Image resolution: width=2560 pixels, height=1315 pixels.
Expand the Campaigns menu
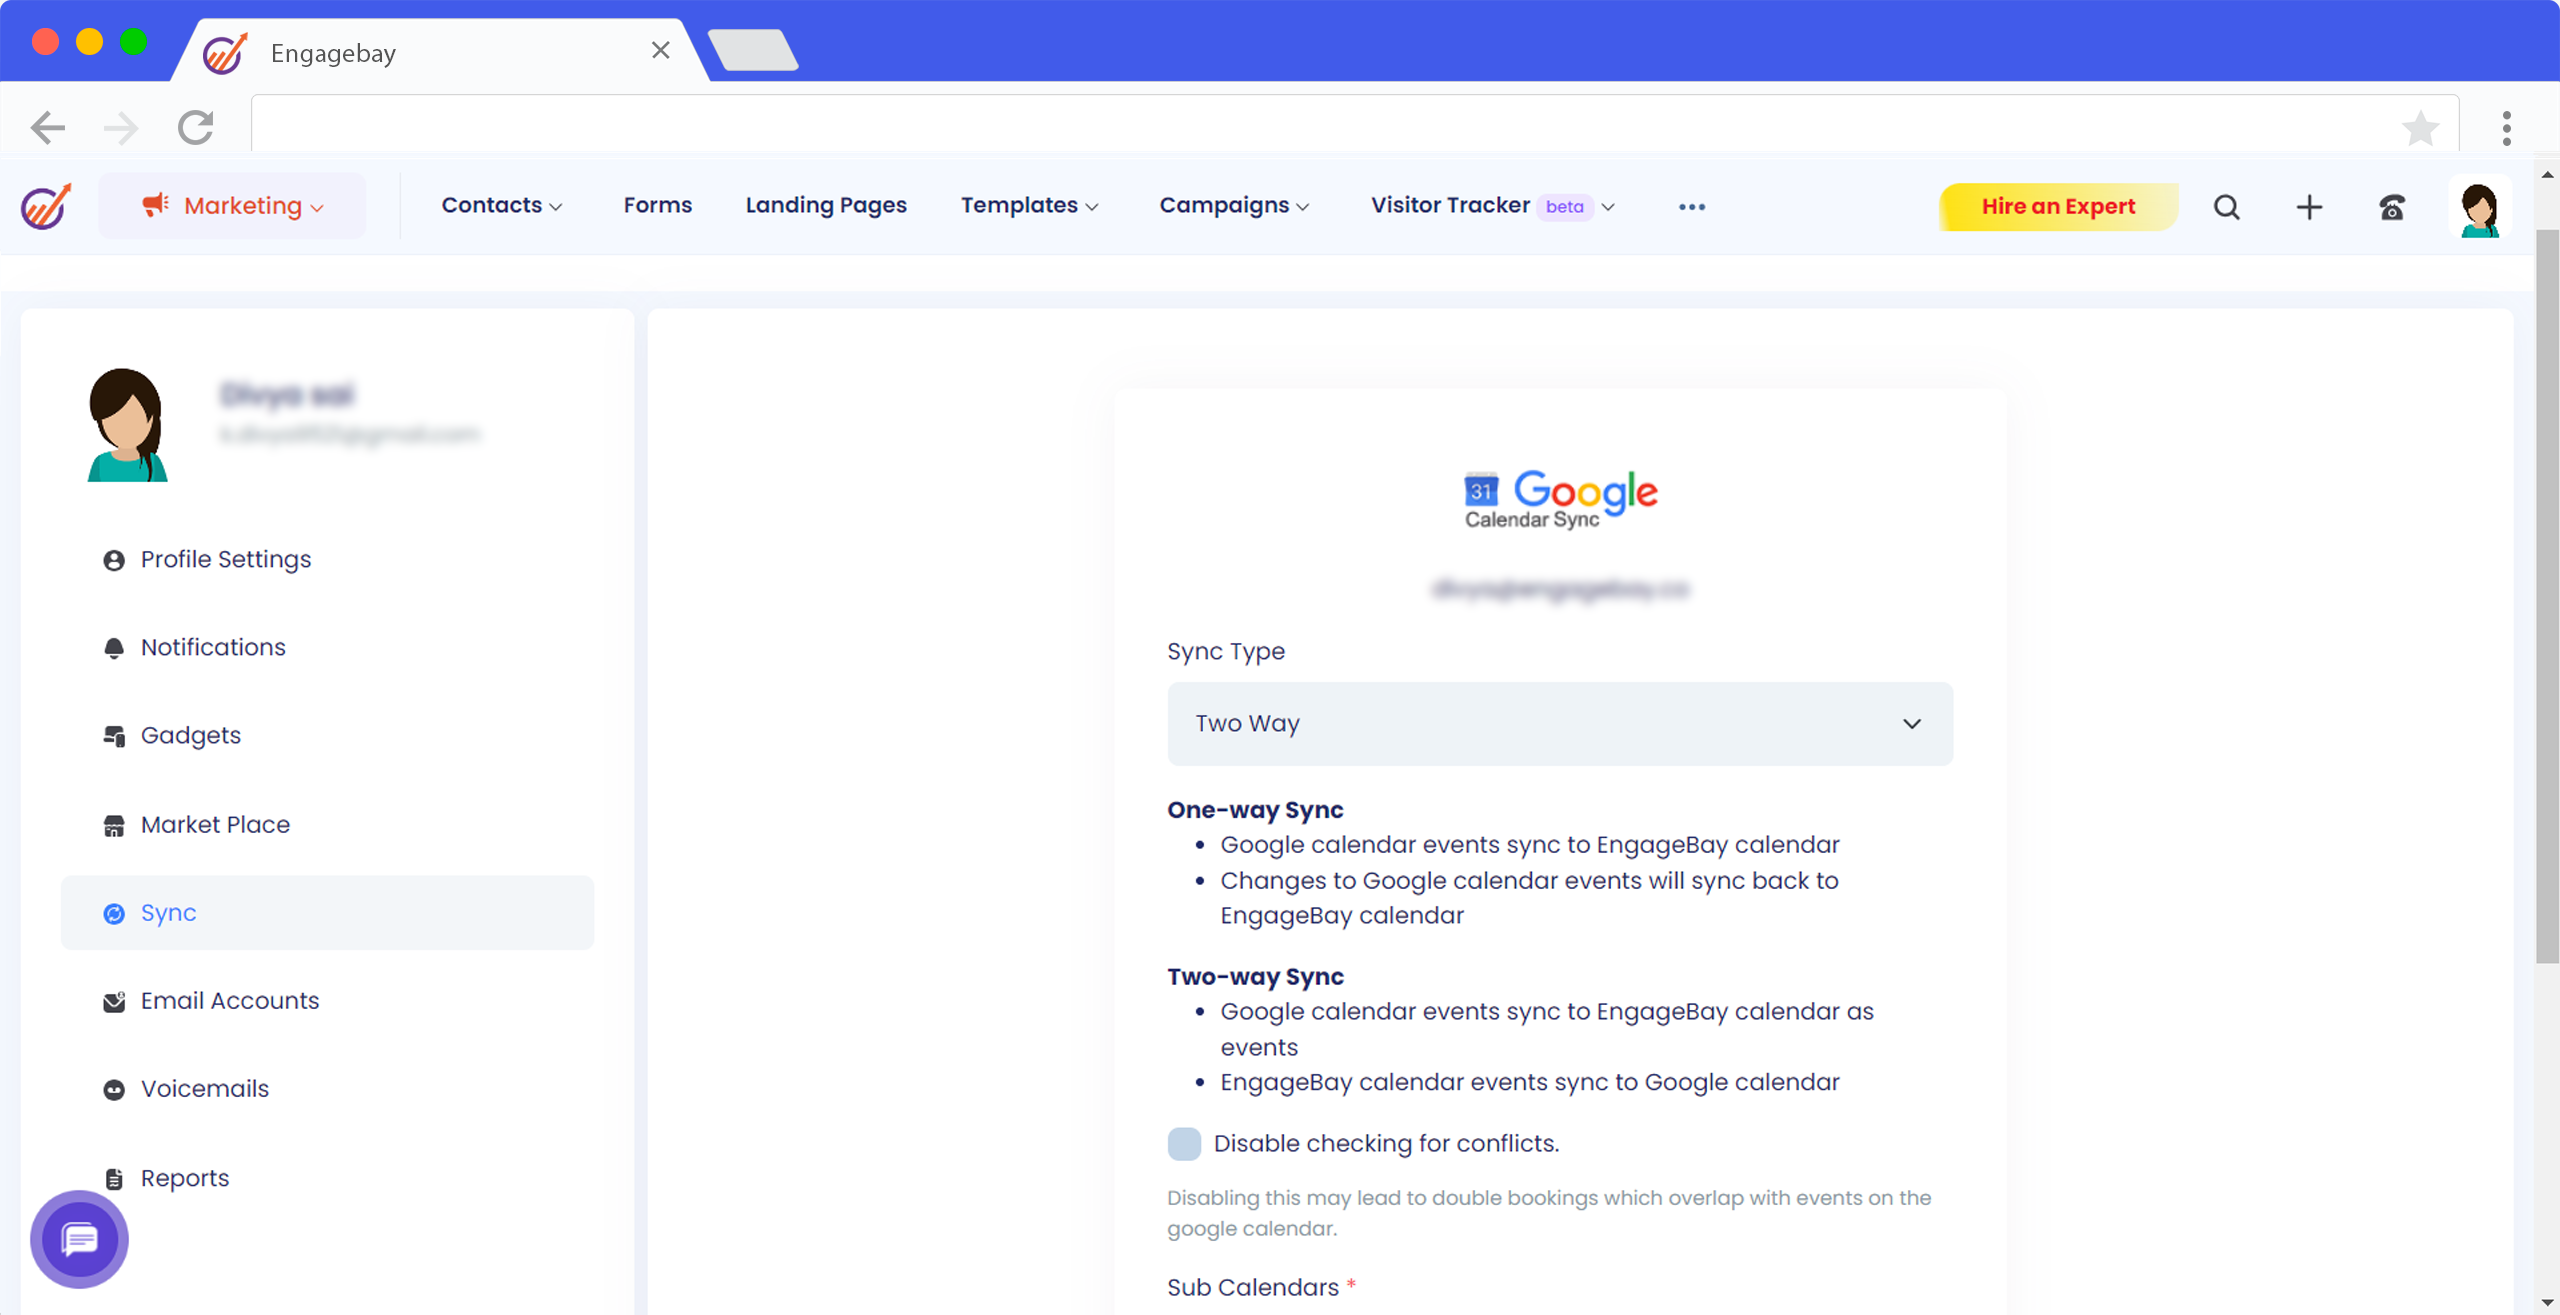[x=1234, y=205]
